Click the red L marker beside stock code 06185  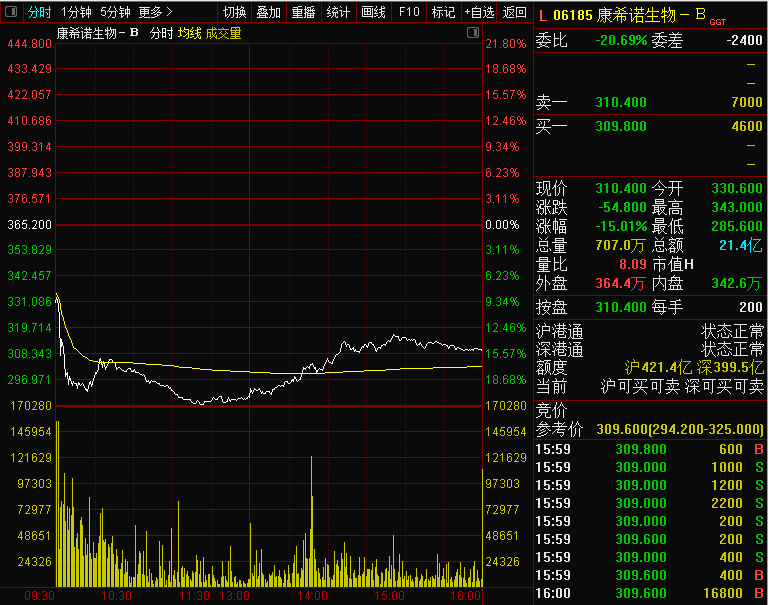[x=543, y=14]
